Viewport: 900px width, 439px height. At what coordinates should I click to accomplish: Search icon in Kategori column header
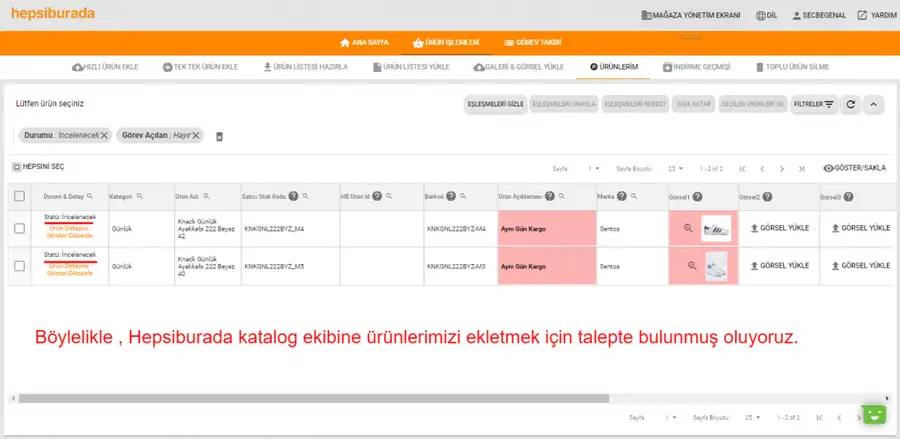[139, 196]
